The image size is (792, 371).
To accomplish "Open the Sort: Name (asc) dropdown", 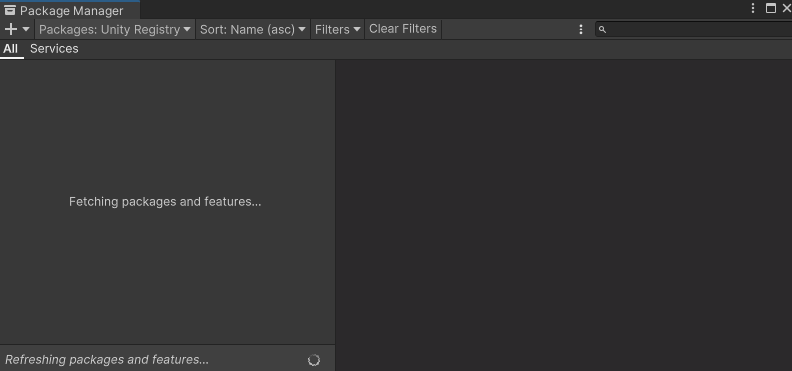I will pos(253,29).
